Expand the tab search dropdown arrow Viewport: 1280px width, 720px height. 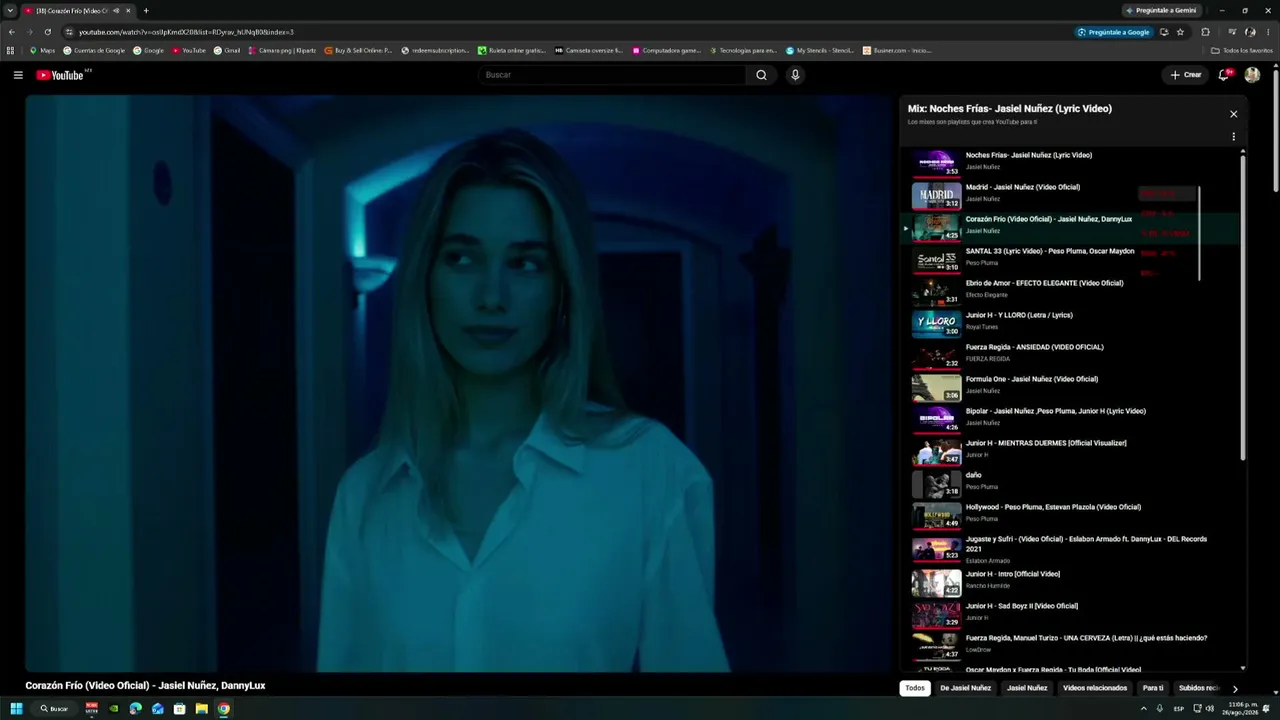10,11
